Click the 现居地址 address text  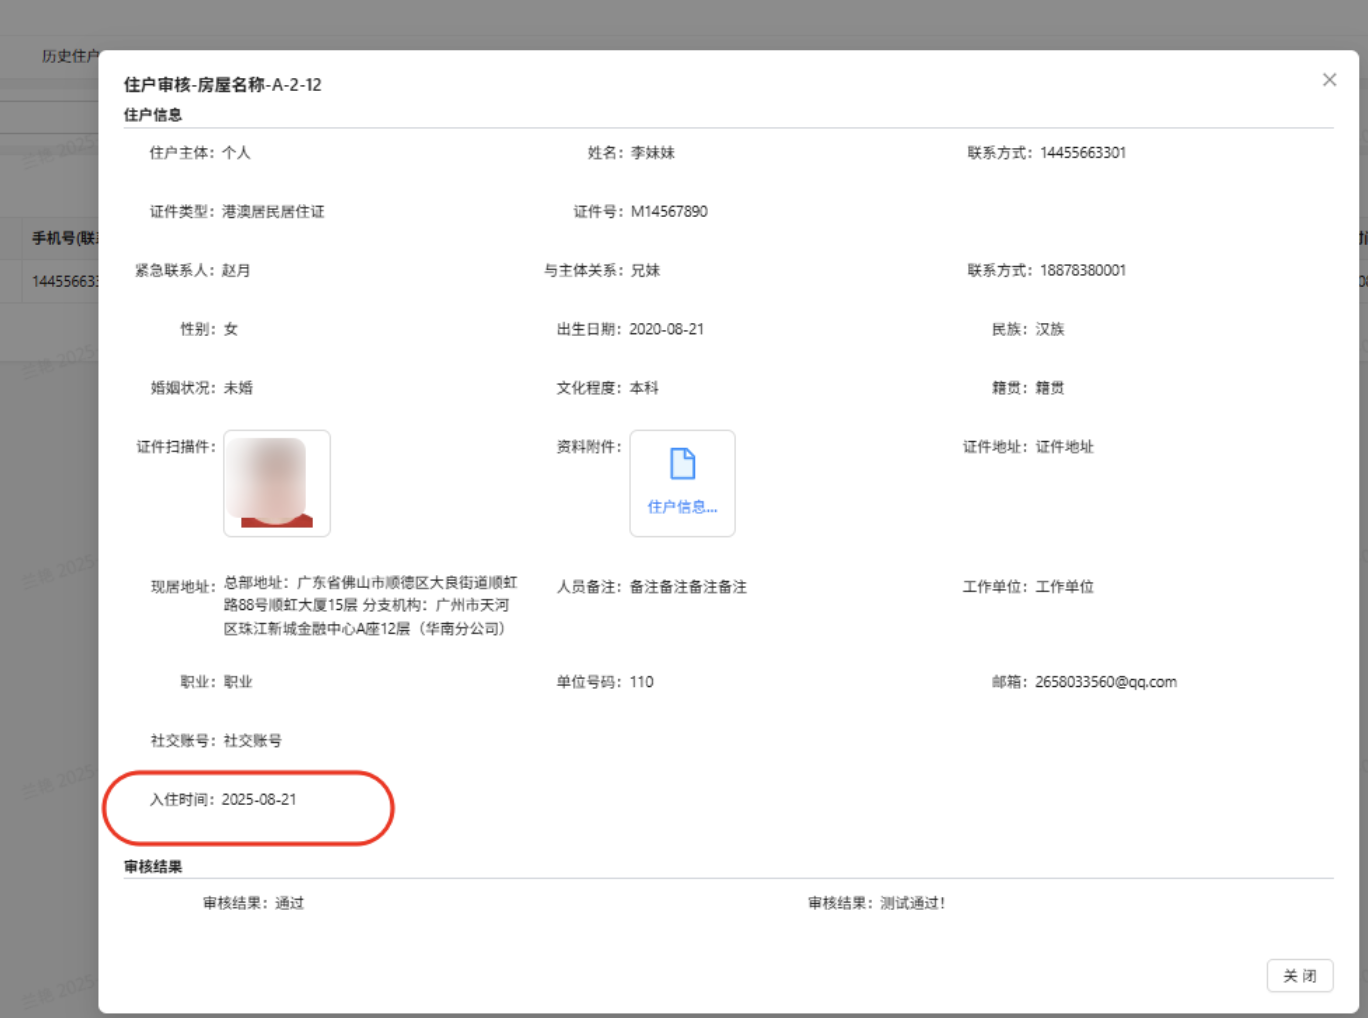click(x=370, y=605)
